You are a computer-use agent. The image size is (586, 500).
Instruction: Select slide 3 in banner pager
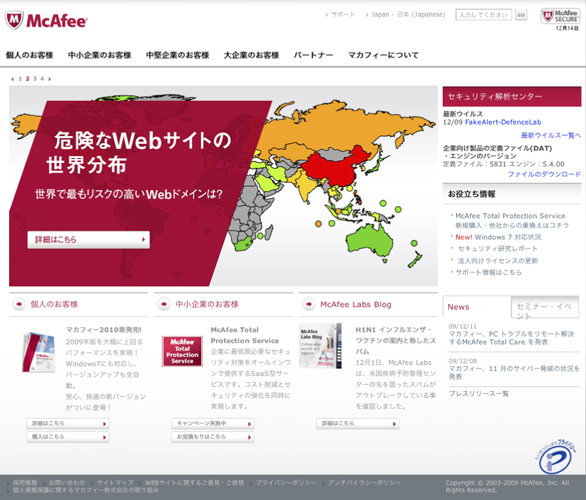pos(35,79)
